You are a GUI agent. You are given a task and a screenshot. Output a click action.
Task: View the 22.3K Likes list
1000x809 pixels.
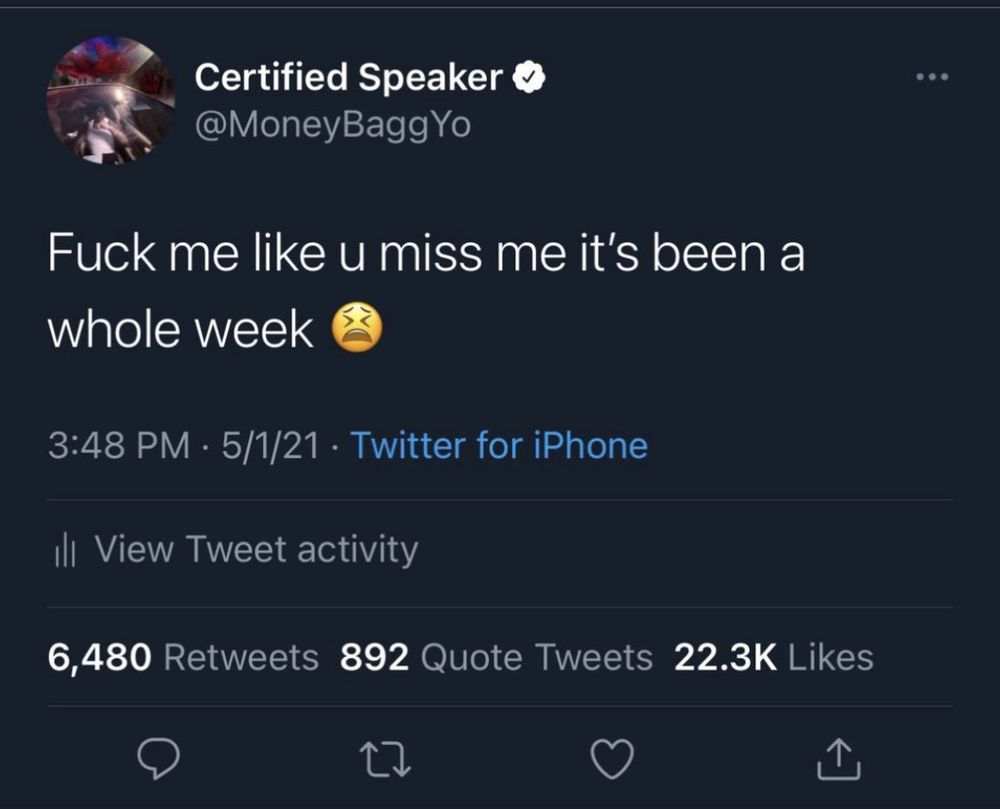pyautogui.click(x=774, y=657)
